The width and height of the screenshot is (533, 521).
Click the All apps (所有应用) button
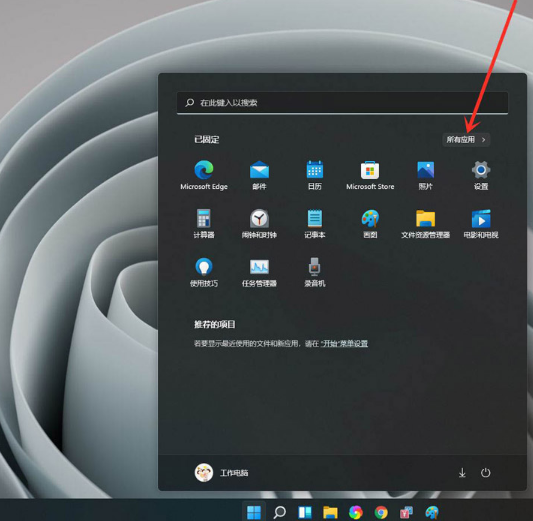pos(466,140)
